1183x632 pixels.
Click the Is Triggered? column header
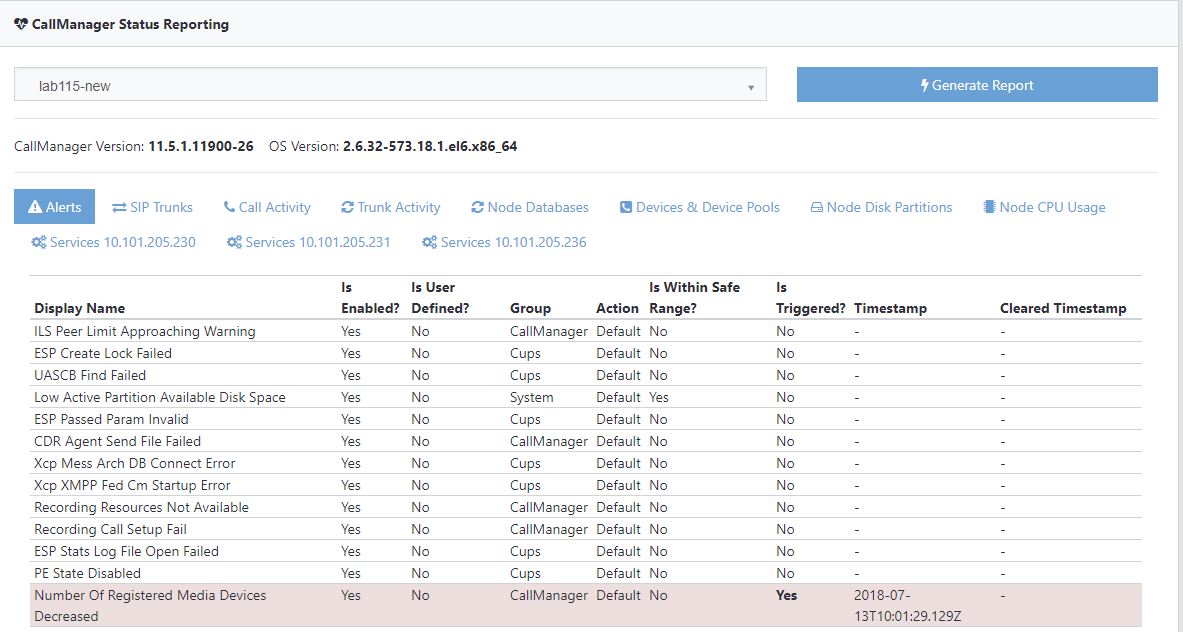click(x=810, y=297)
